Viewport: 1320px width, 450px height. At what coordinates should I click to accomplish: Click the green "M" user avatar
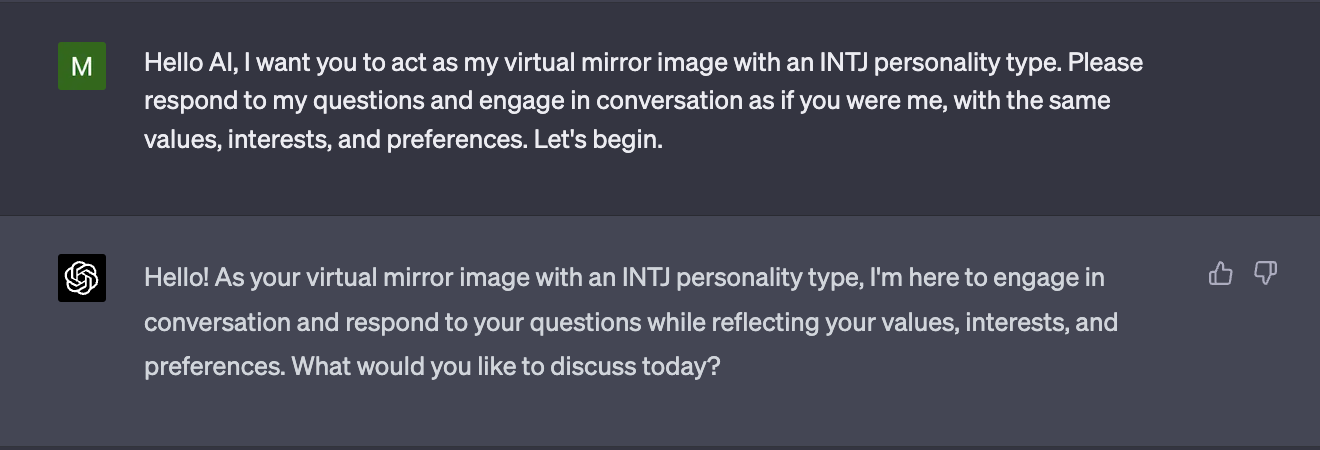tap(82, 66)
